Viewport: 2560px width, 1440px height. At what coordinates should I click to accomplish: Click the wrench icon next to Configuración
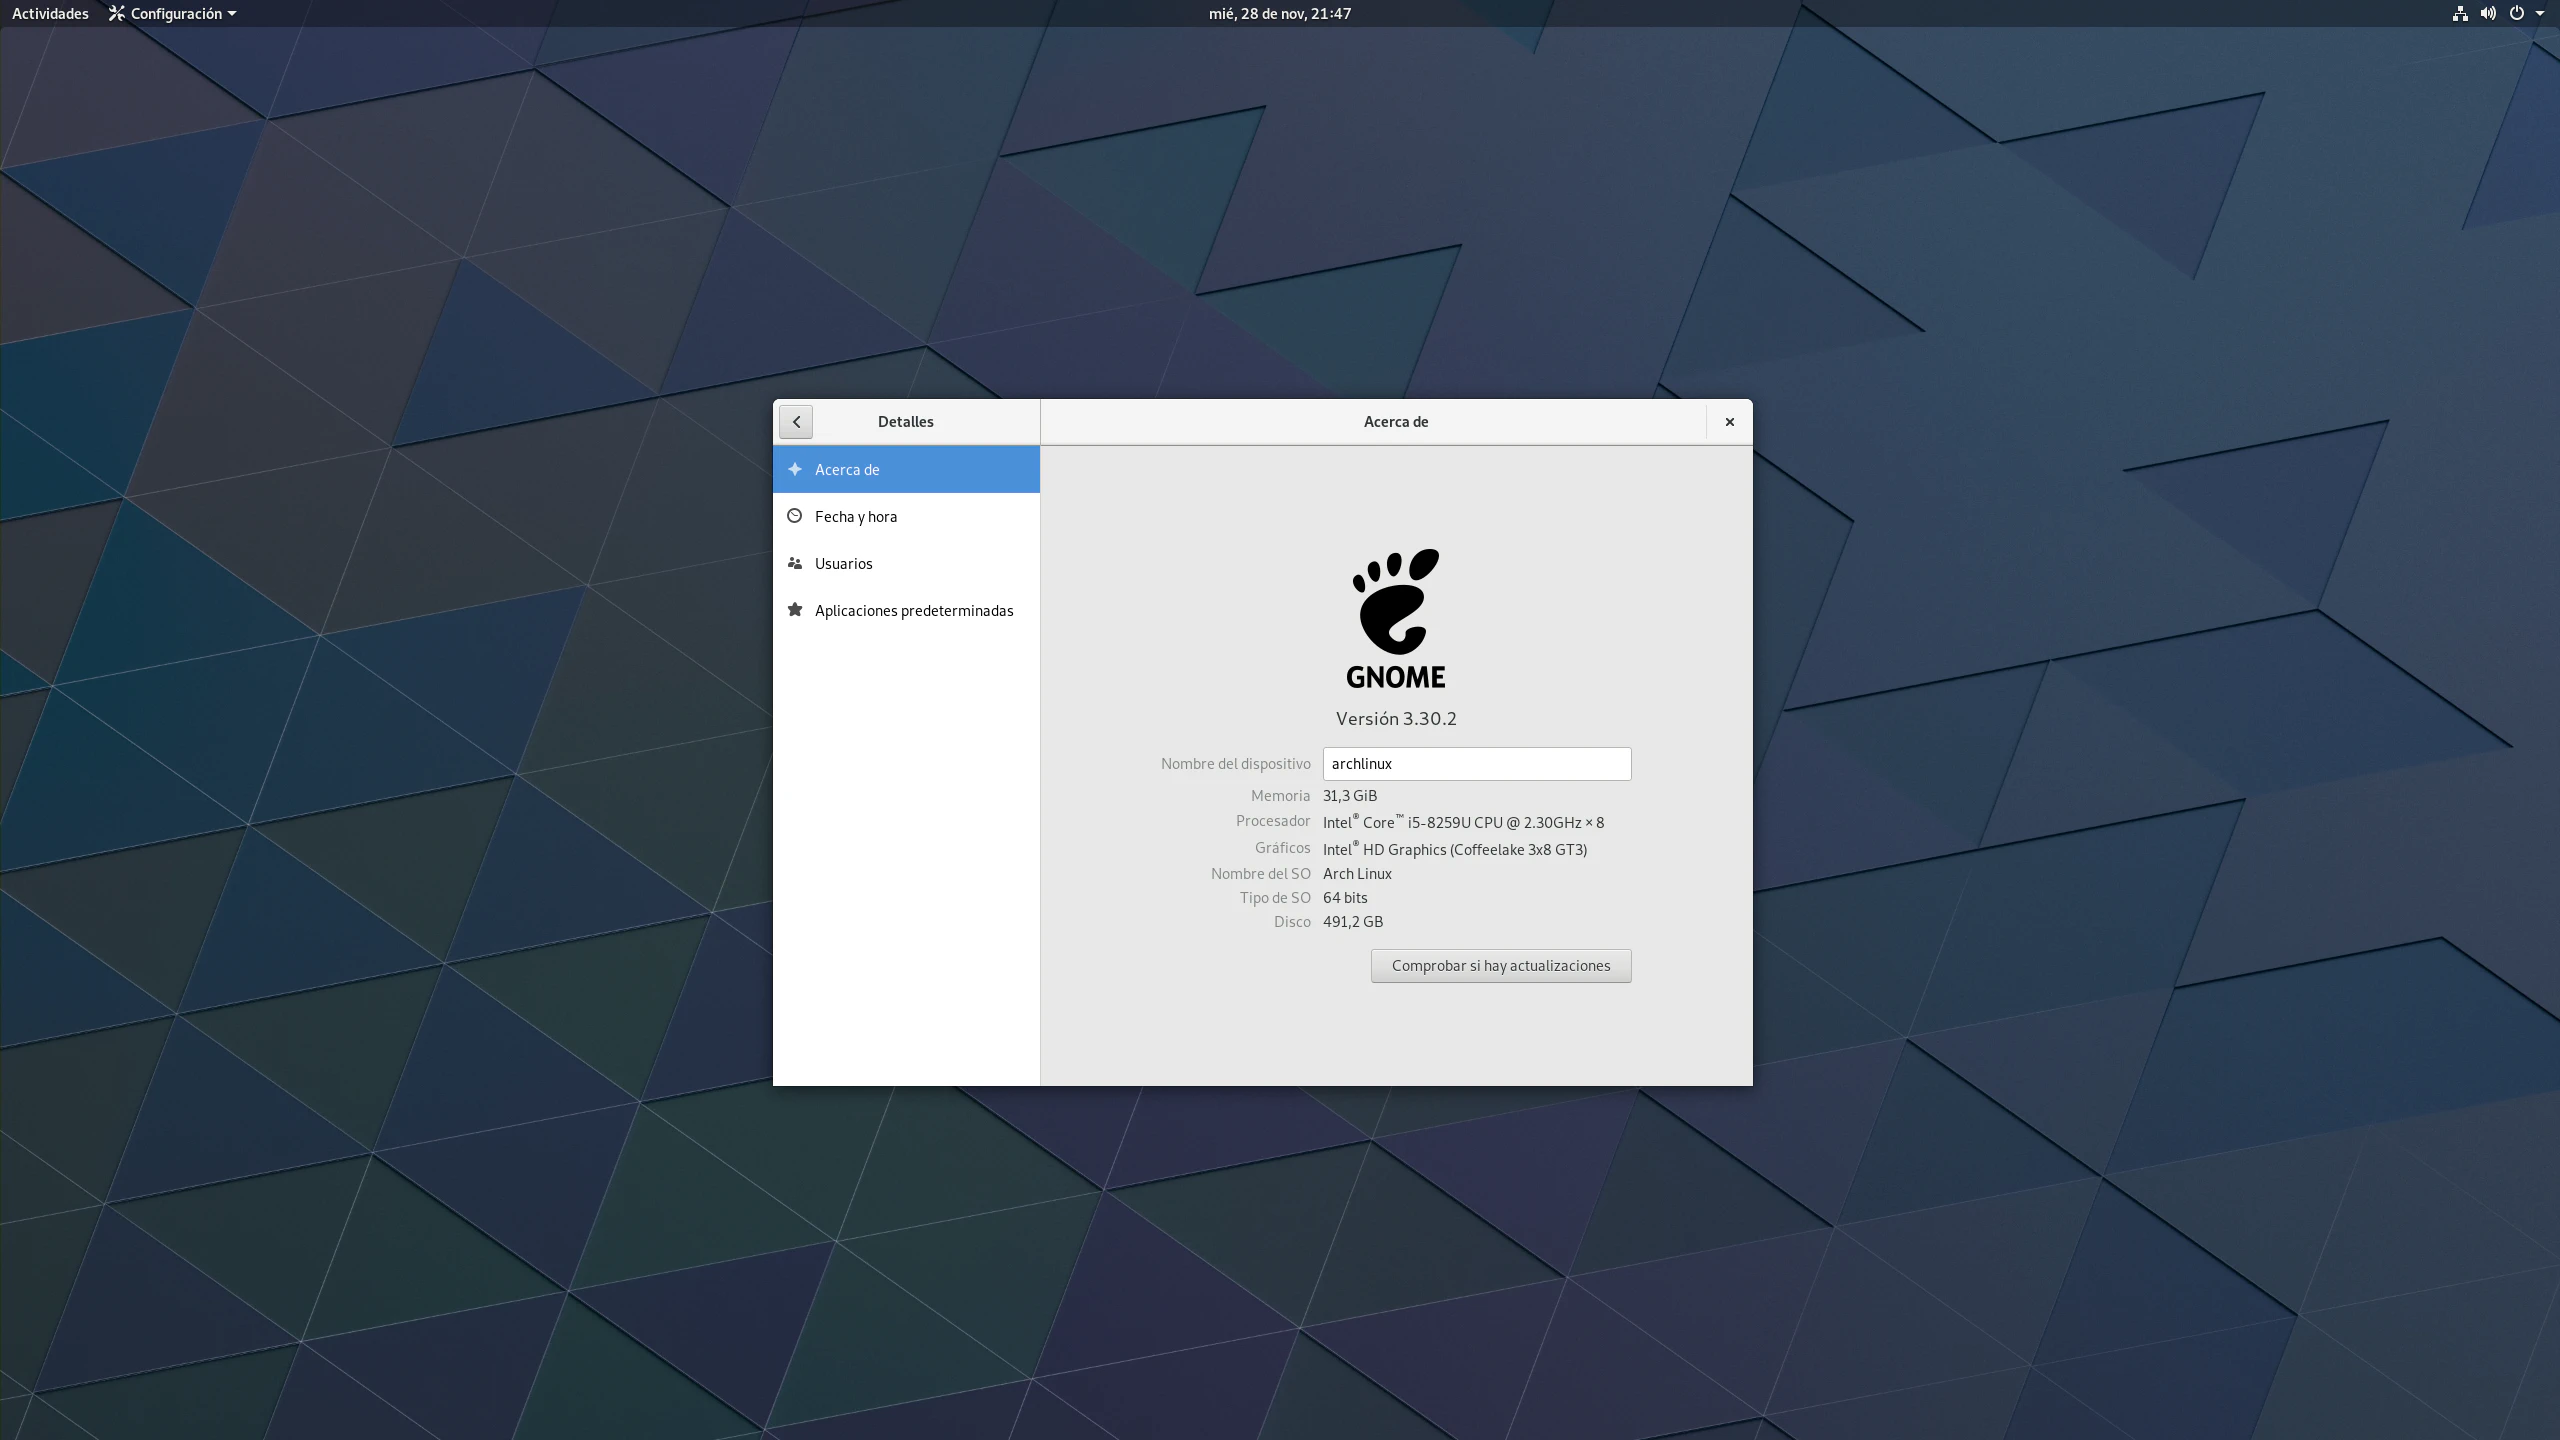point(117,13)
